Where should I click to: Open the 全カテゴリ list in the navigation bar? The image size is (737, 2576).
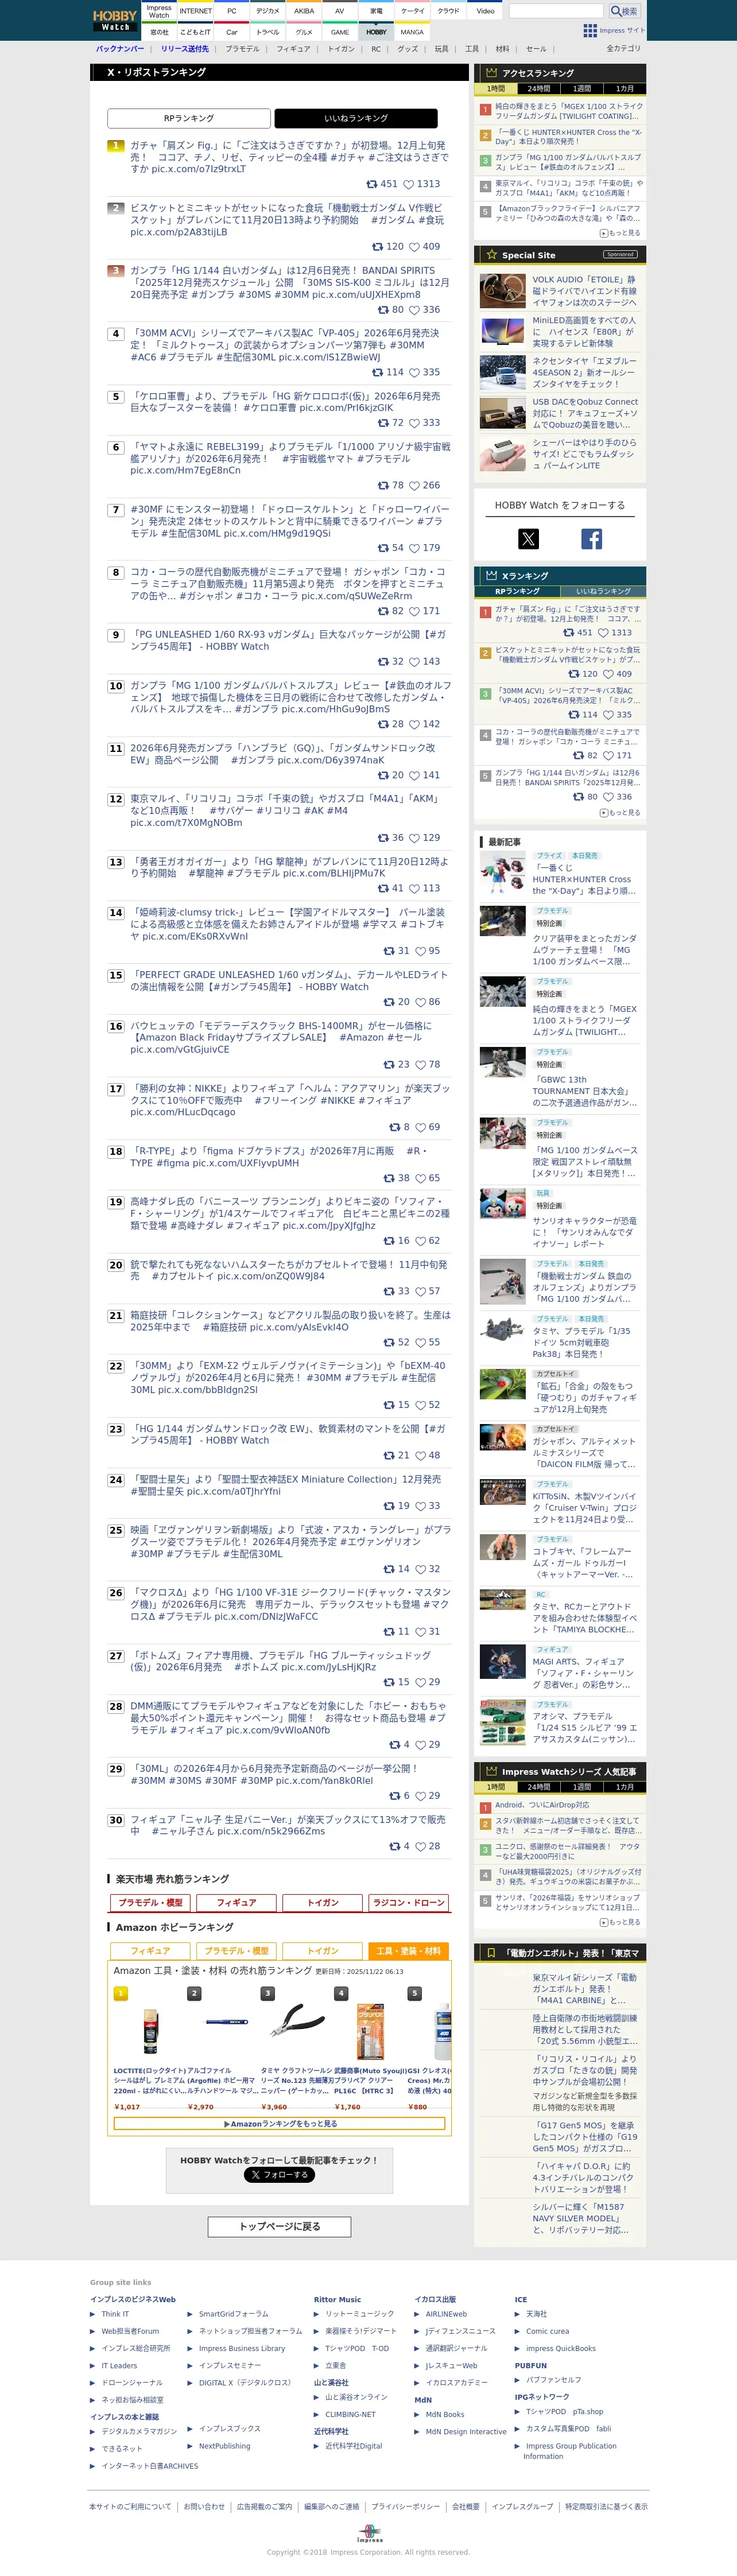623,48
